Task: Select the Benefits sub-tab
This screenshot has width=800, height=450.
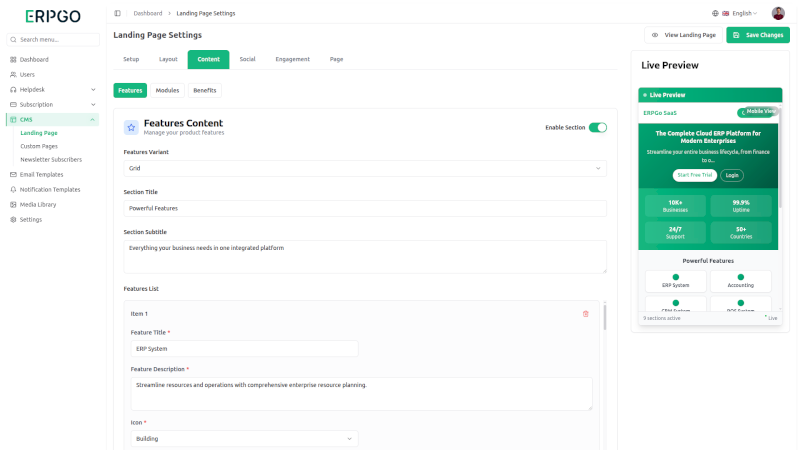Action: click(x=205, y=90)
